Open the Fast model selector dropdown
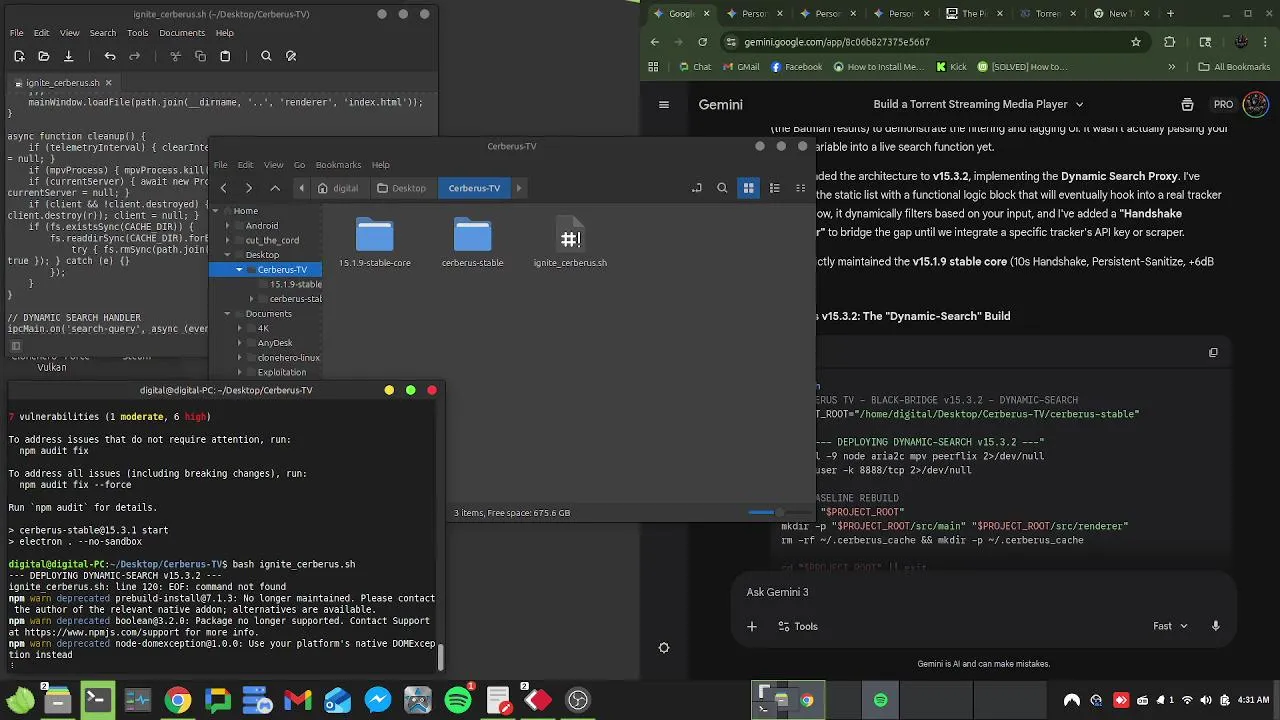The width and height of the screenshot is (1280, 720). click(1170, 626)
